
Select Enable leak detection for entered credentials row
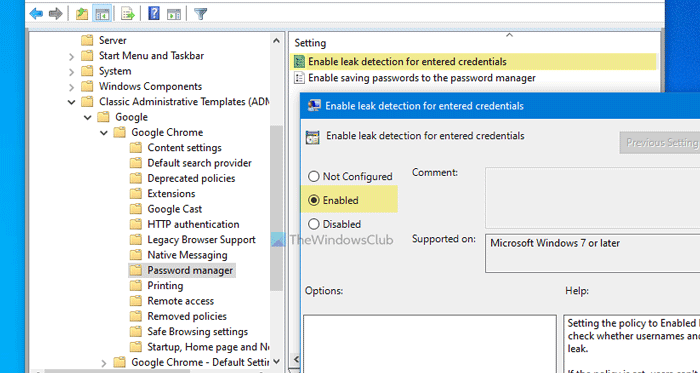(474, 62)
